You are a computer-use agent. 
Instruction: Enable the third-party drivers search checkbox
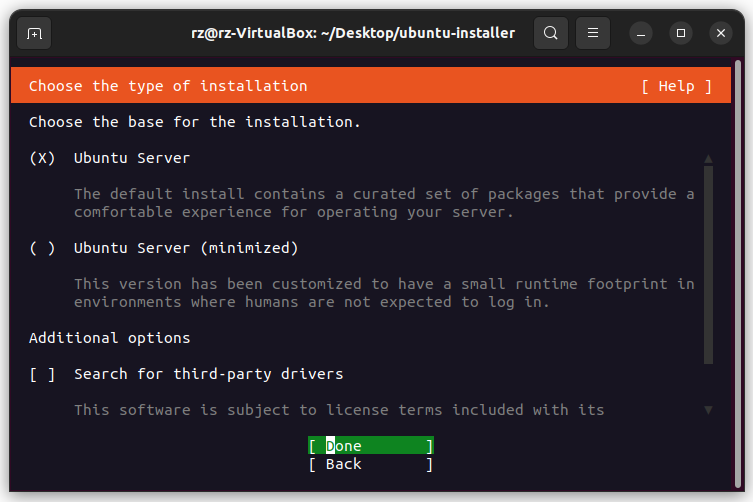pyautogui.click(x=43, y=374)
